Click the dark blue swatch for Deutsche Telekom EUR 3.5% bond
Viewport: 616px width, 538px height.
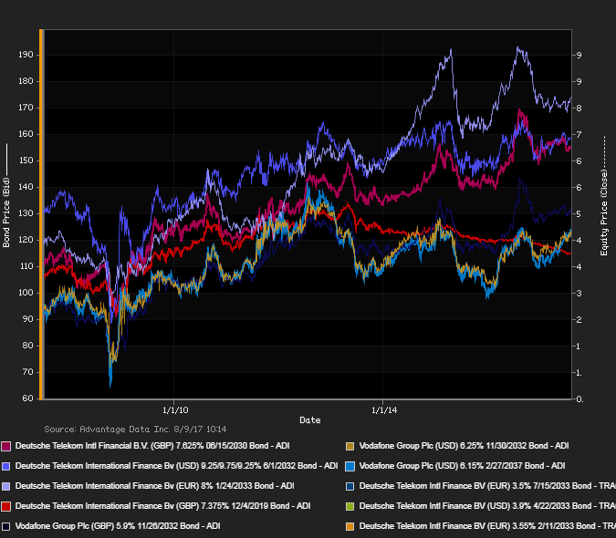click(350, 486)
